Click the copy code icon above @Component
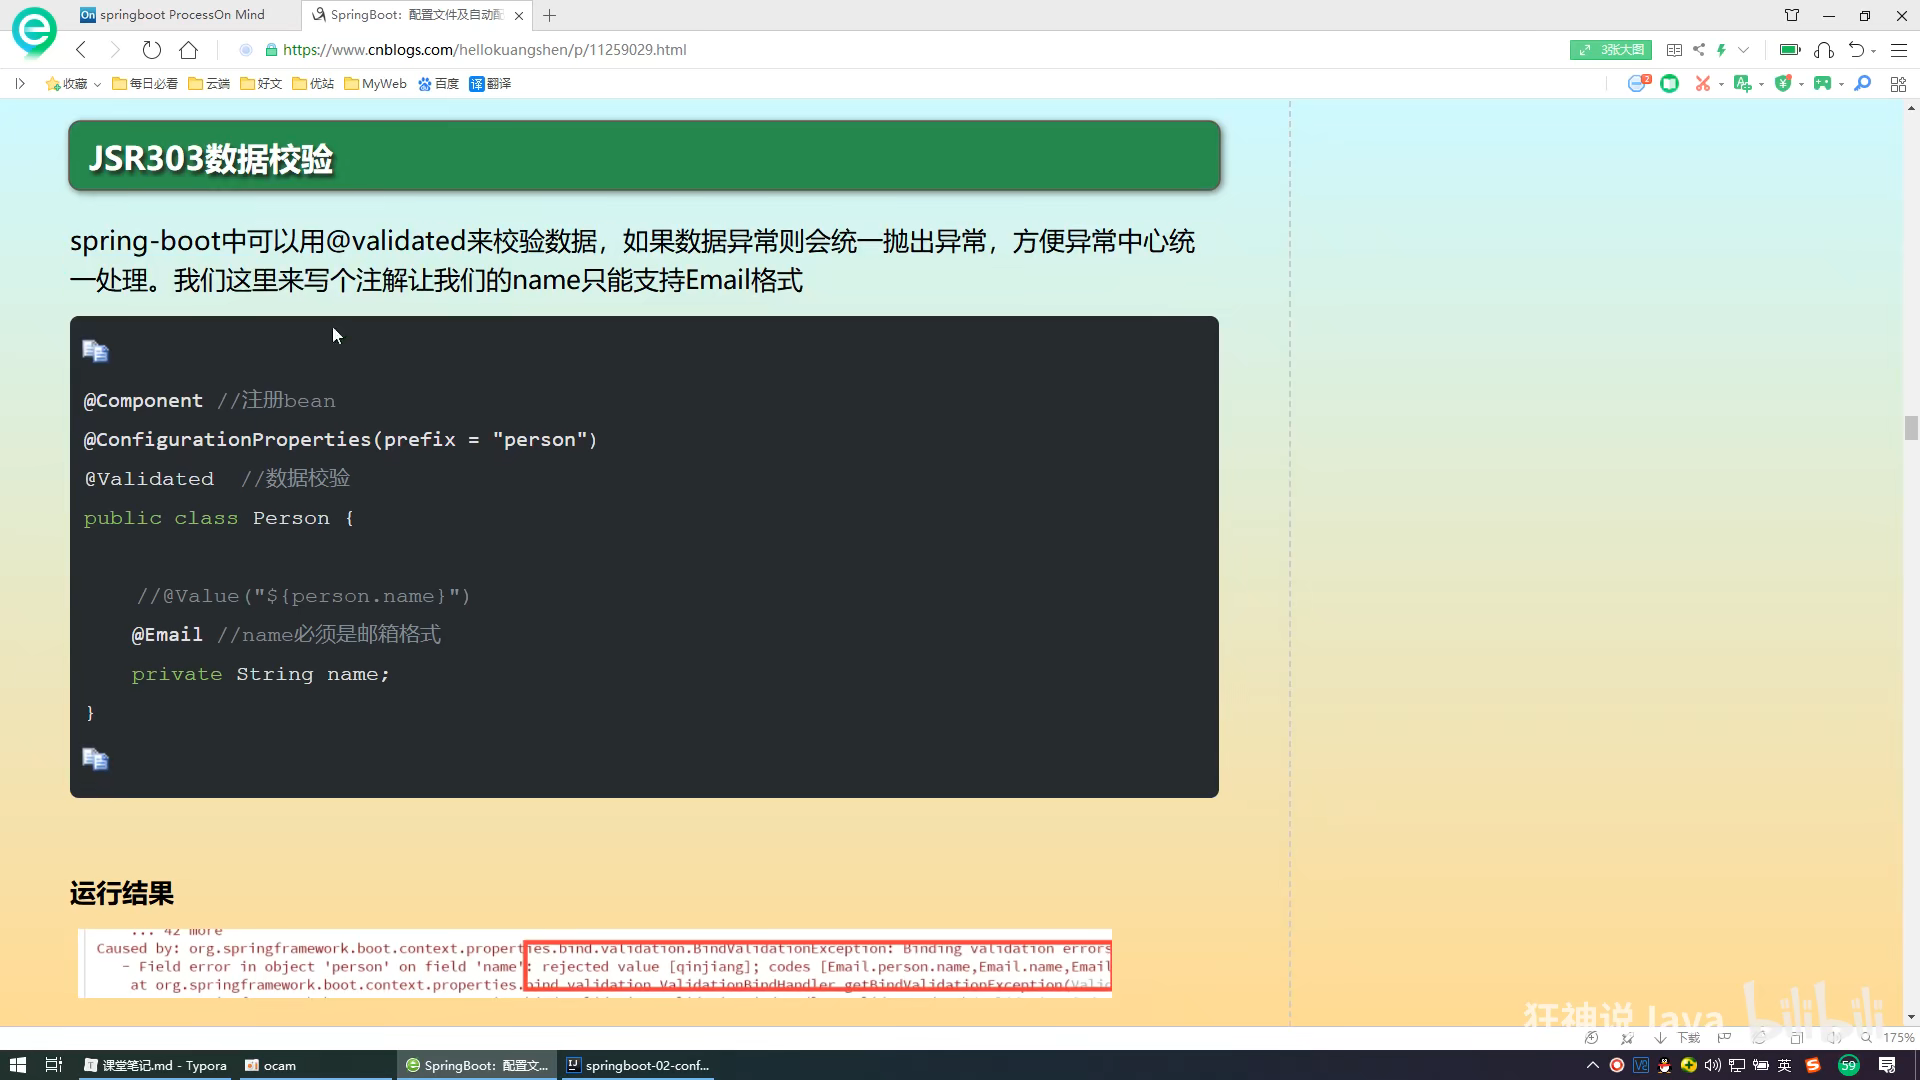 pos(95,351)
